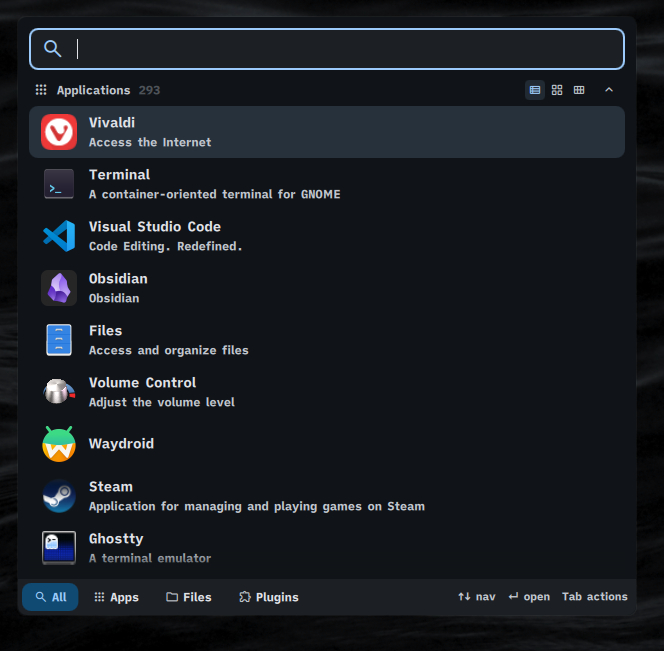The width and height of the screenshot is (664, 651).
Task: Open Volume Control icon
Action: (59, 392)
